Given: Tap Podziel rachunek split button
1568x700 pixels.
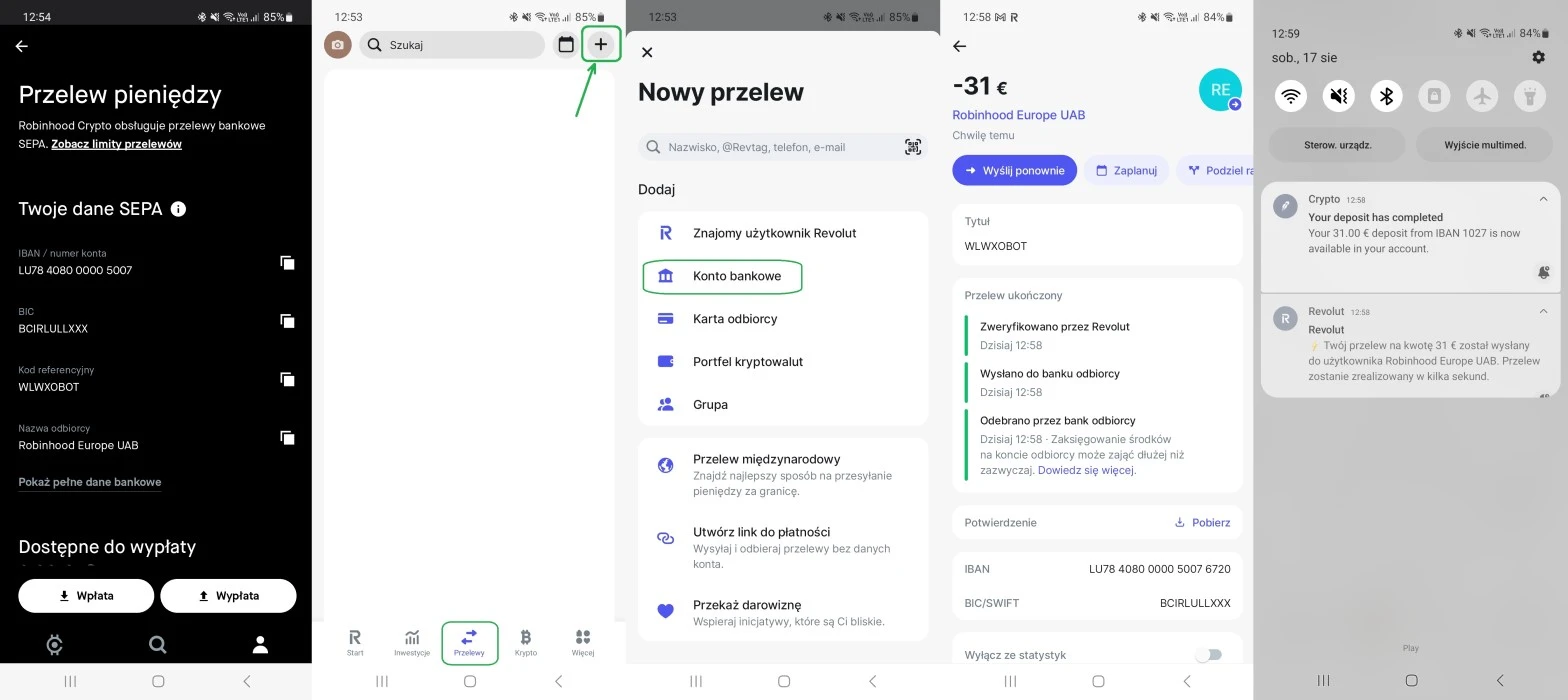Looking at the screenshot, I should point(1215,170).
